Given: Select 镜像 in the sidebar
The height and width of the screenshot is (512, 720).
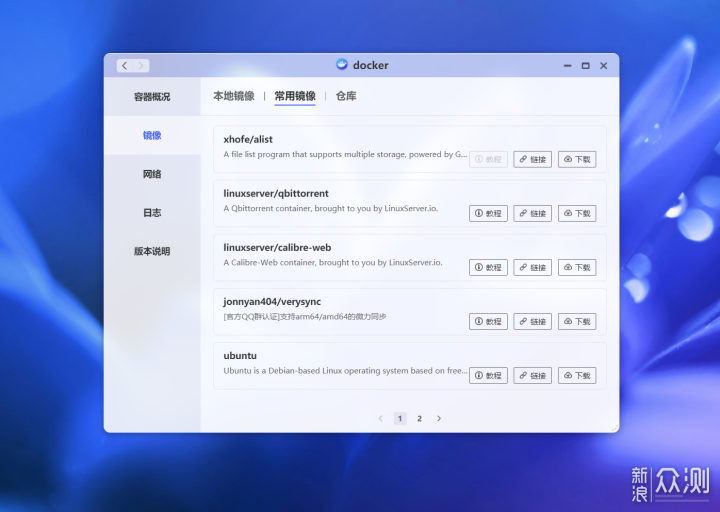Looking at the screenshot, I should point(152,135).
